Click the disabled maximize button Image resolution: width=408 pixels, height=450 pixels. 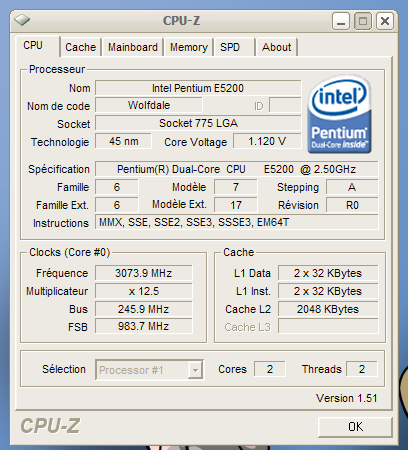tap(363, 21)
